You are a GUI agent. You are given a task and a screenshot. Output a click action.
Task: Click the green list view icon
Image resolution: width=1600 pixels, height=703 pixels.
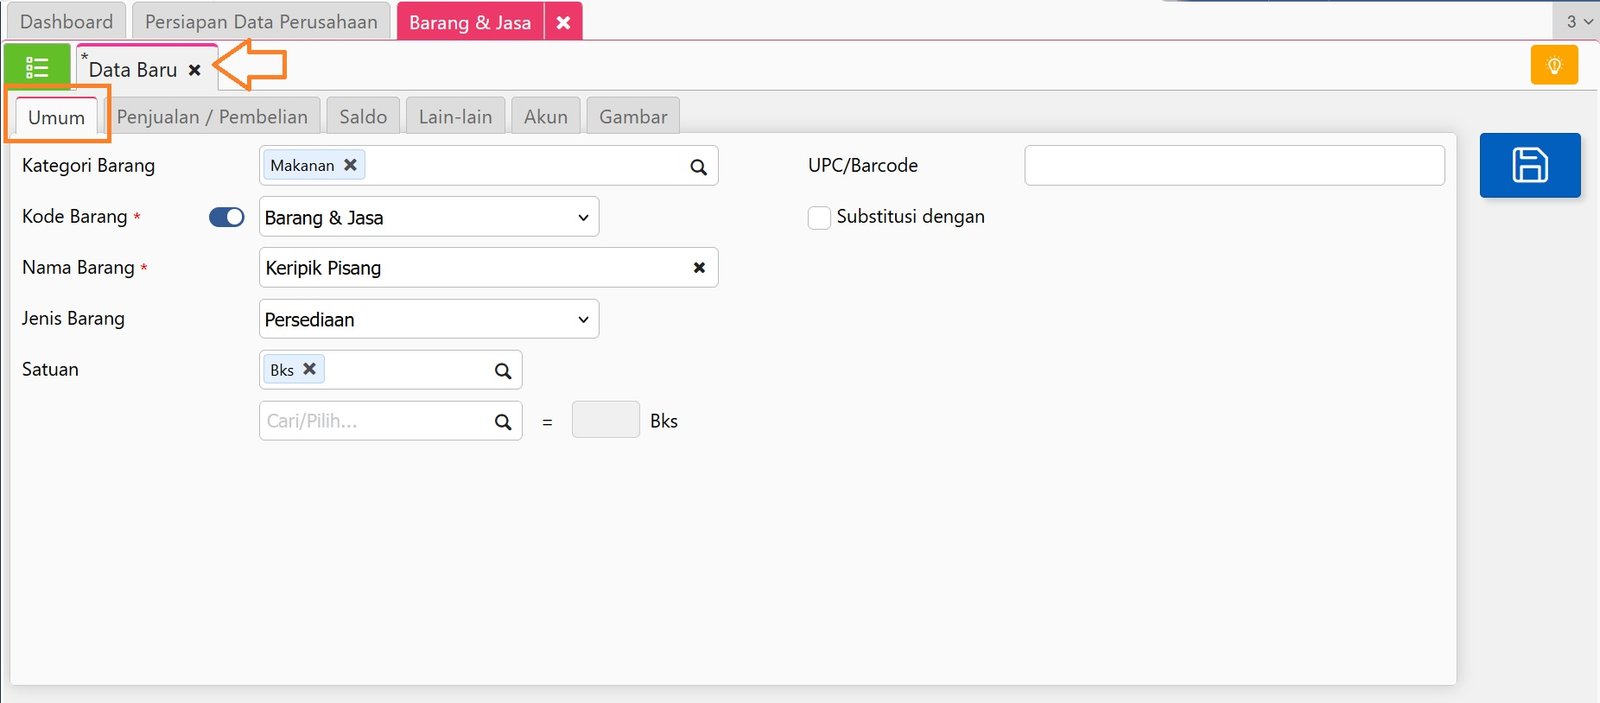(37, 67)
